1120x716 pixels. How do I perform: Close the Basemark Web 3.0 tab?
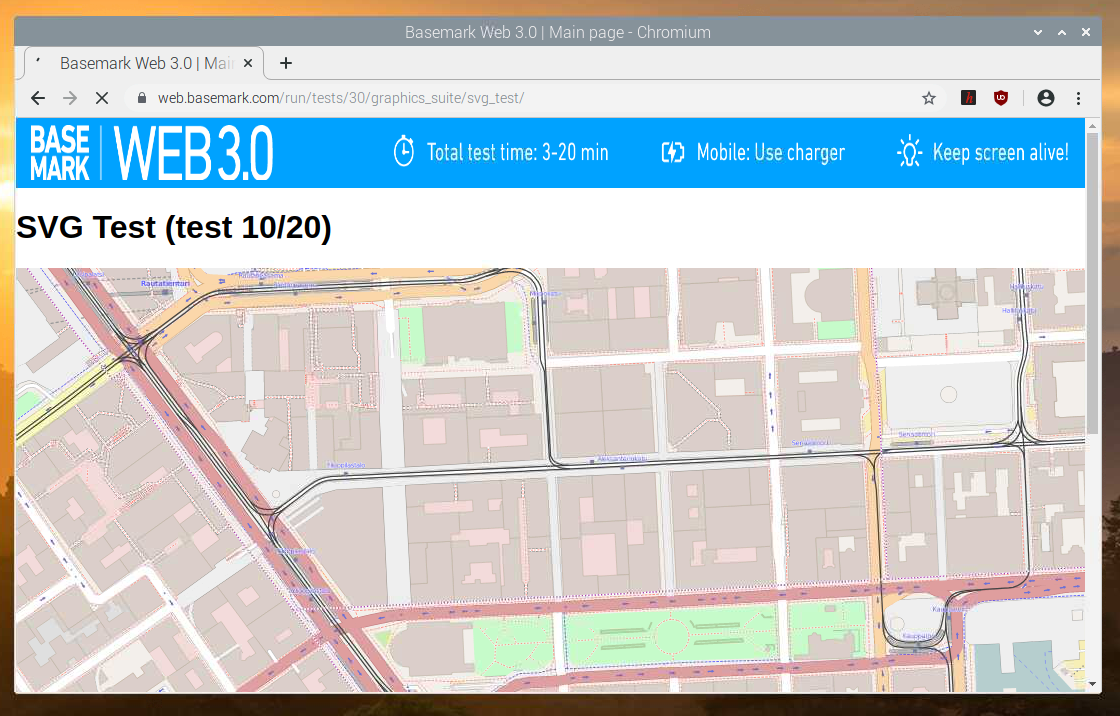click(249, 63)
